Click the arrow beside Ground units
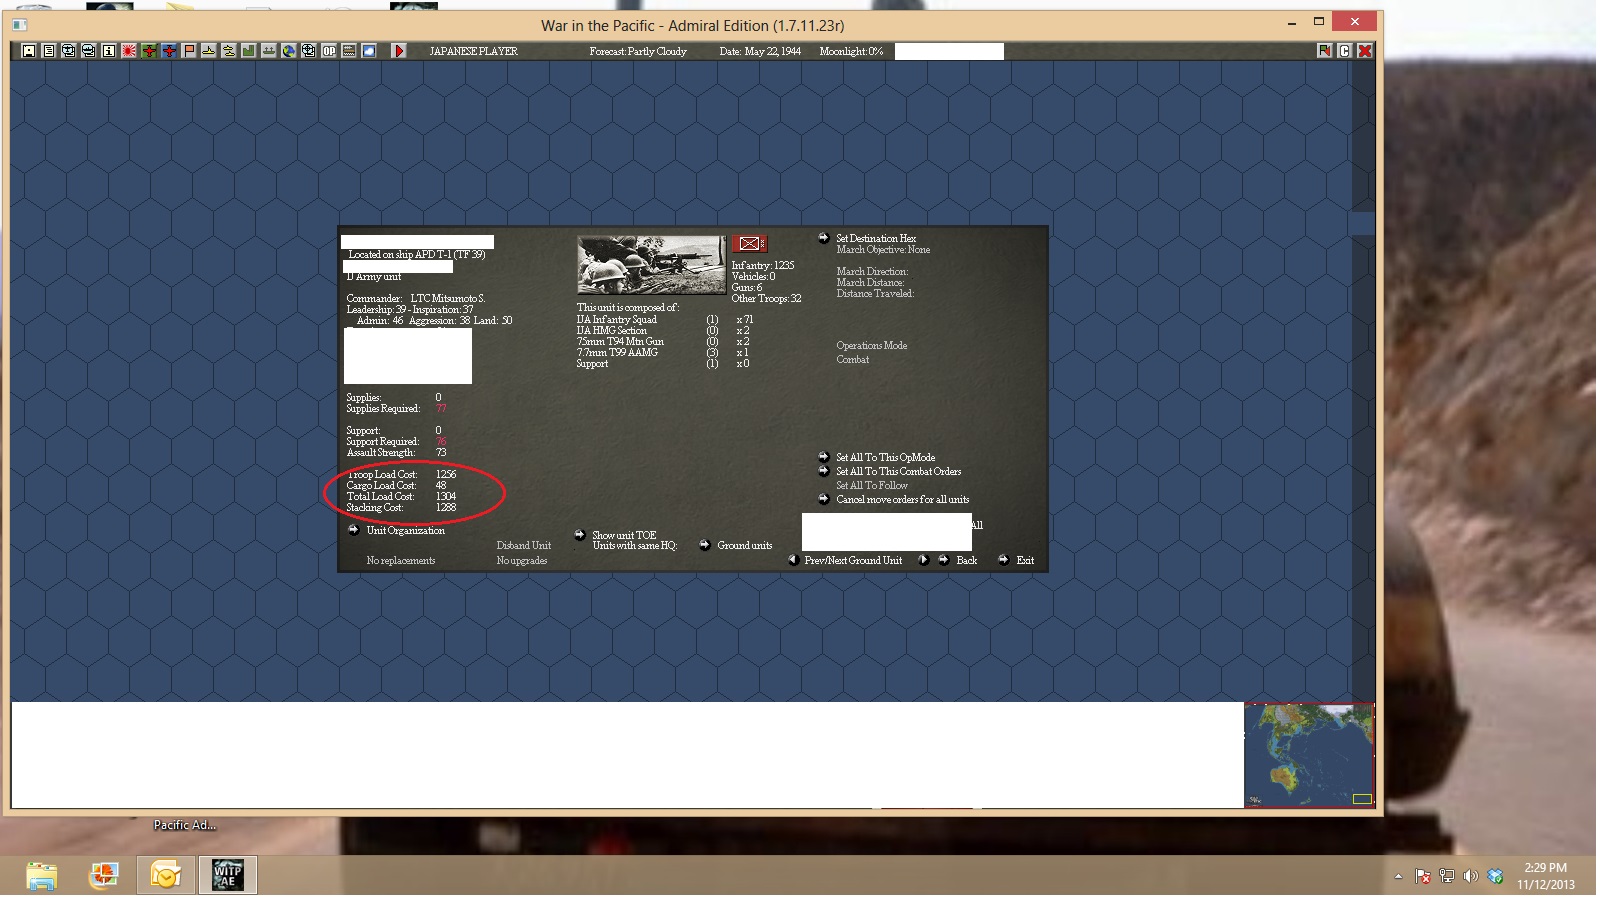This screenshot has height=900, width=1600. click(x=705, y=545)
